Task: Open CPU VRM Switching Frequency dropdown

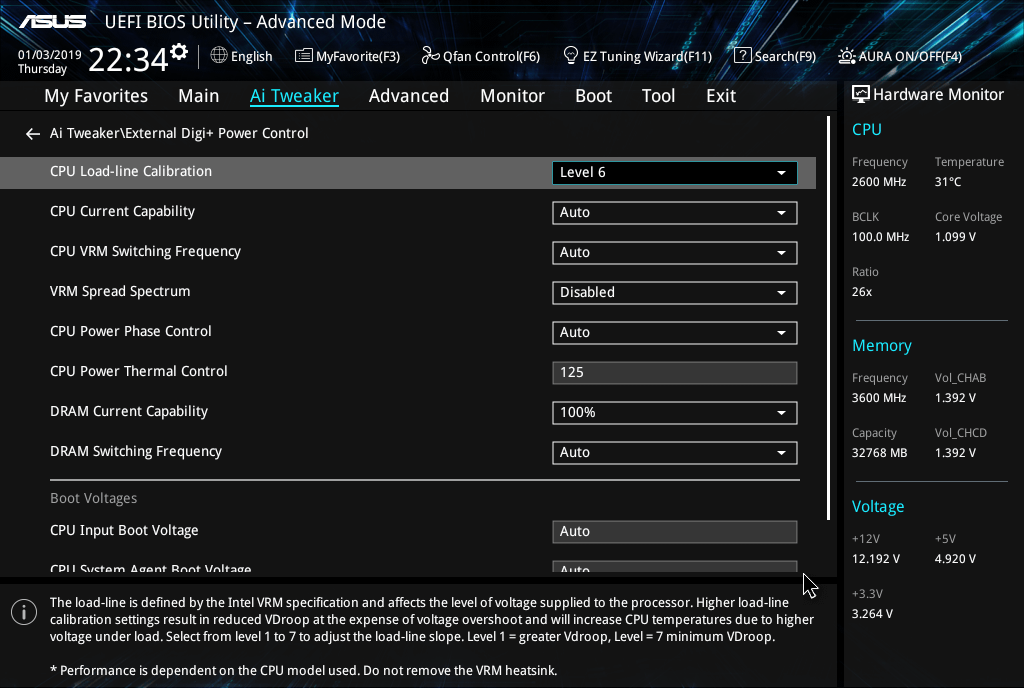Action: tap(675, 253)
